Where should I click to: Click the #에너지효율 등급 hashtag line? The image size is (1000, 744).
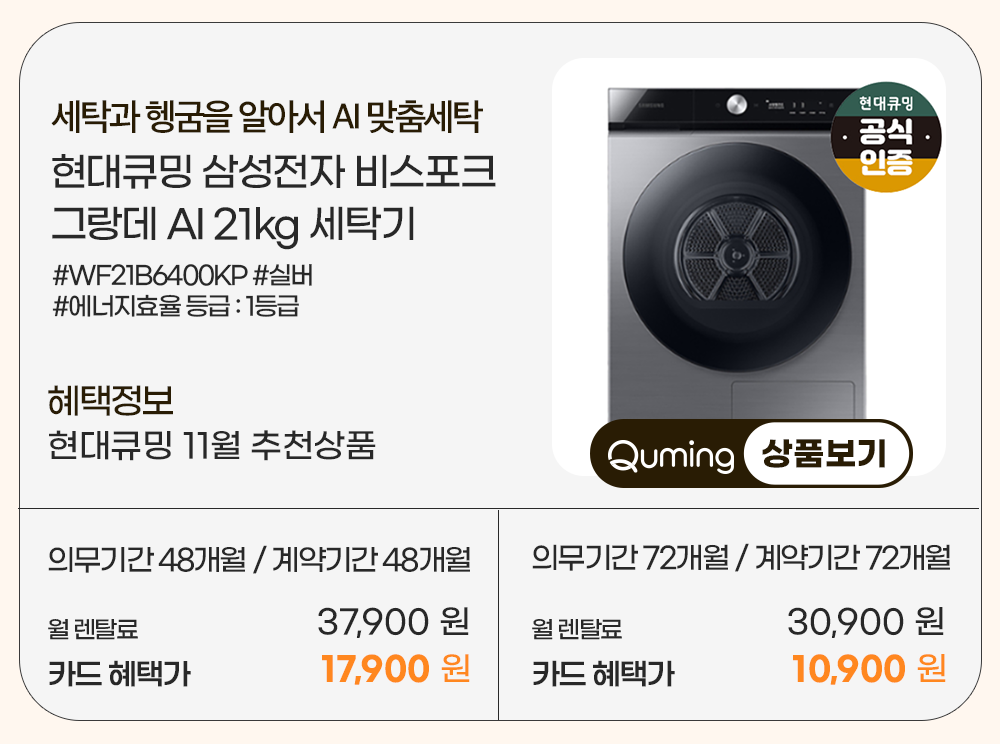pos(176,306)
